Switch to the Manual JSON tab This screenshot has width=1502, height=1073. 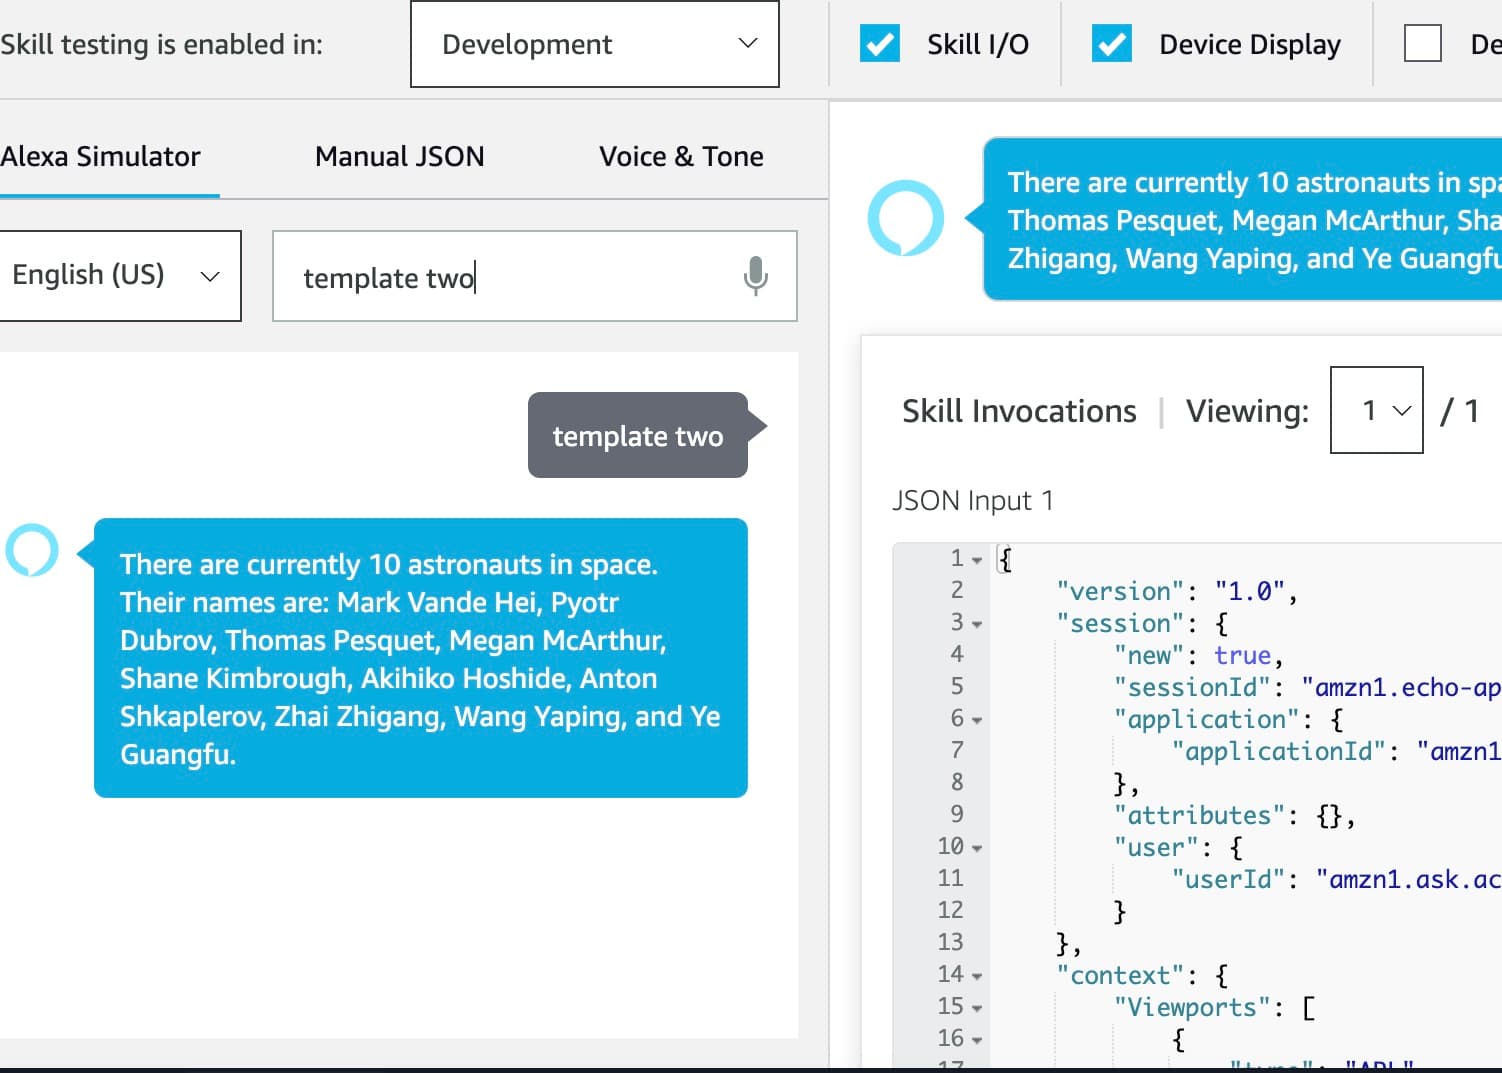coord(400,157)
